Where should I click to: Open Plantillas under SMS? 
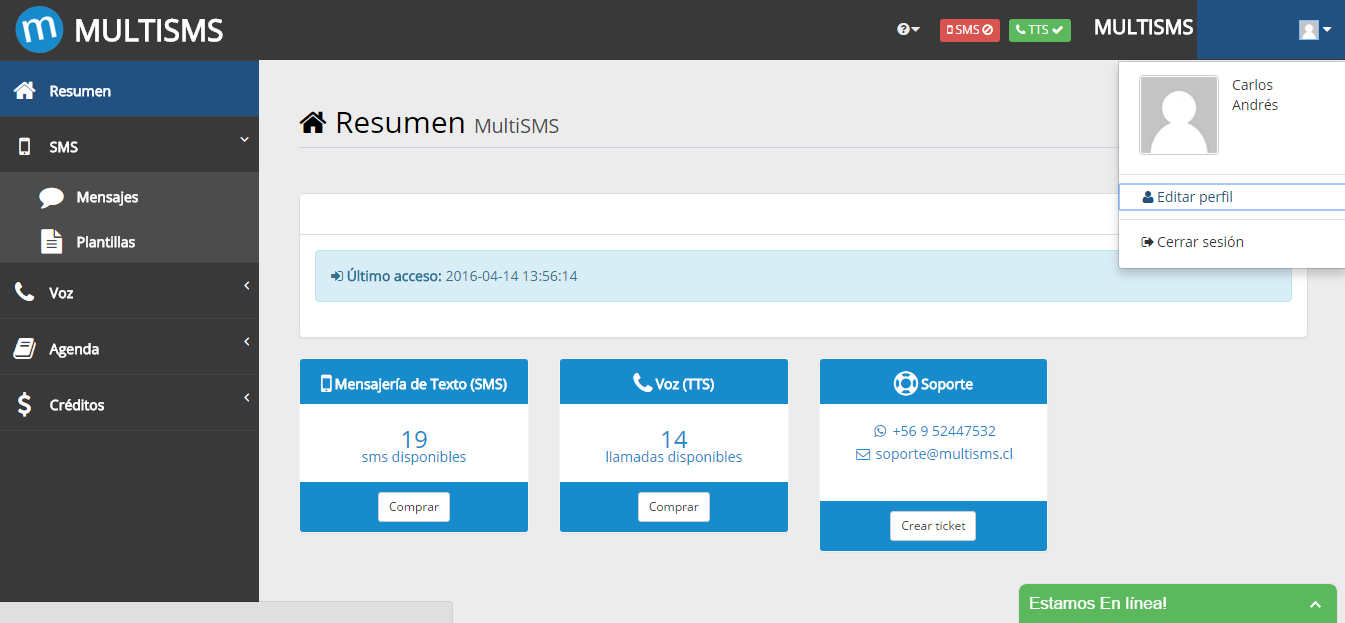pos(129,242)
